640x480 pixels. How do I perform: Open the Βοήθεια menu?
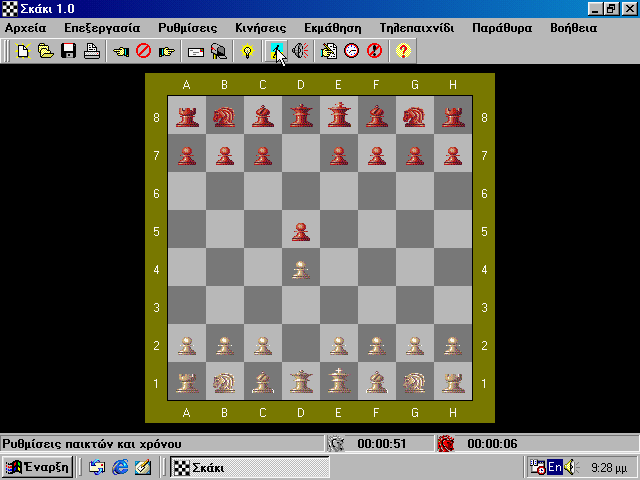click(x=573, y=28)
